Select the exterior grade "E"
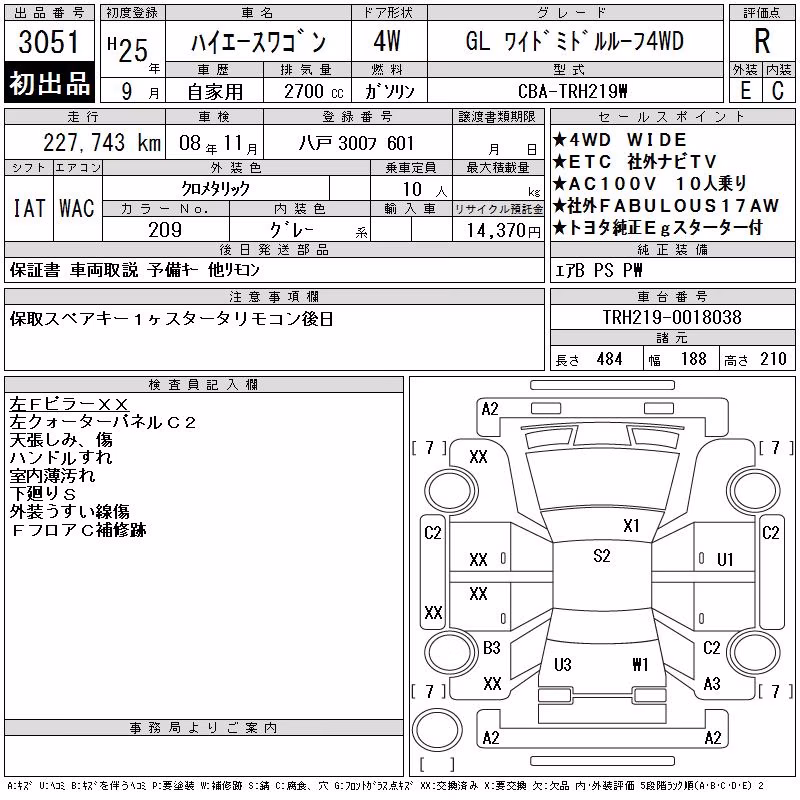800x800 pixels. (745, 91)
